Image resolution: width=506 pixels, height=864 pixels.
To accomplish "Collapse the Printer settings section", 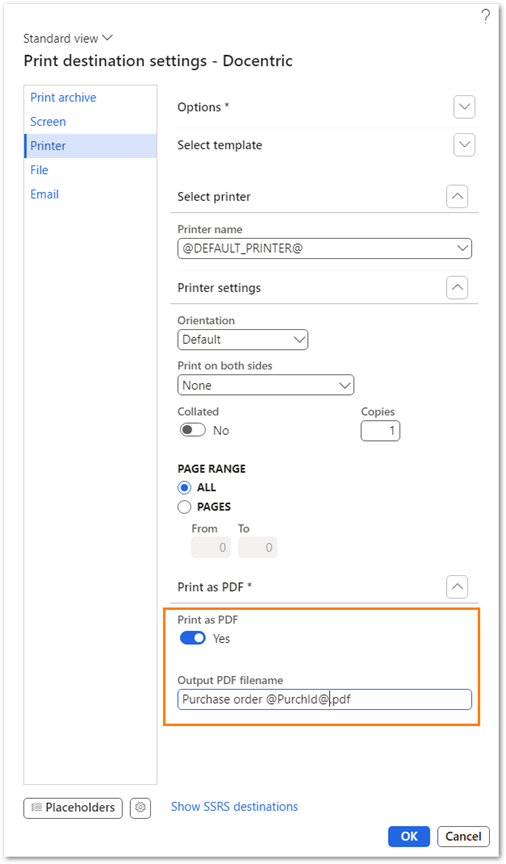I will (x=457, y=287).
